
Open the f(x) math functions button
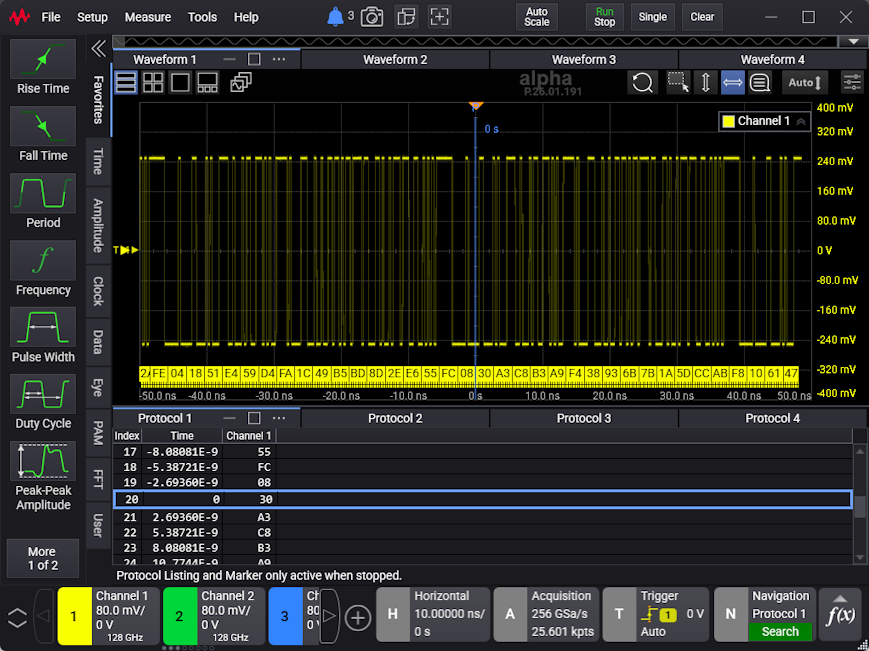[x=841, y=614]
